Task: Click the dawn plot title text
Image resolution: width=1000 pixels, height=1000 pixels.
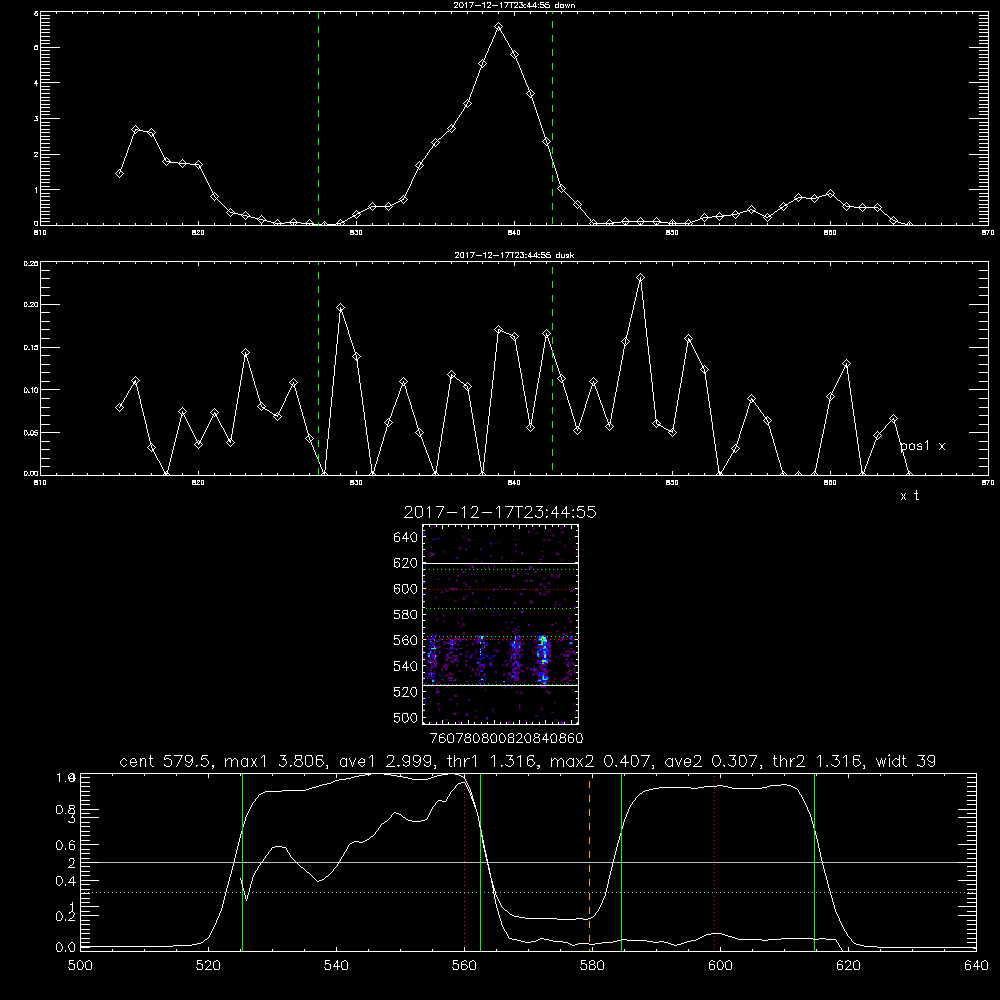Action: click(x=514, y=5)
